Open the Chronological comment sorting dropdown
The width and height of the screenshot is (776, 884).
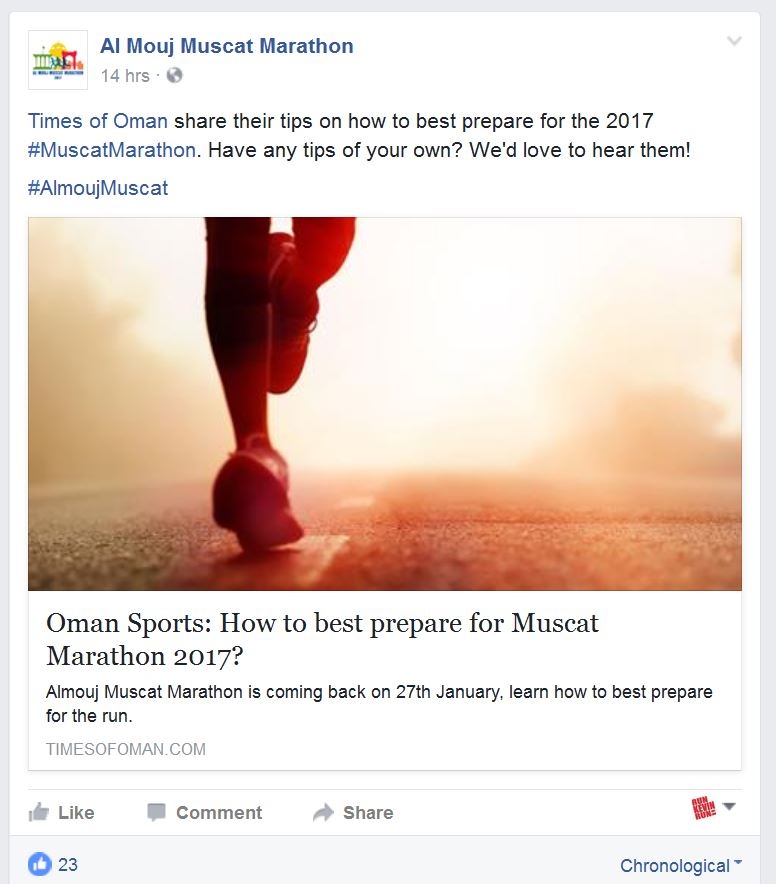coord(681,865)
